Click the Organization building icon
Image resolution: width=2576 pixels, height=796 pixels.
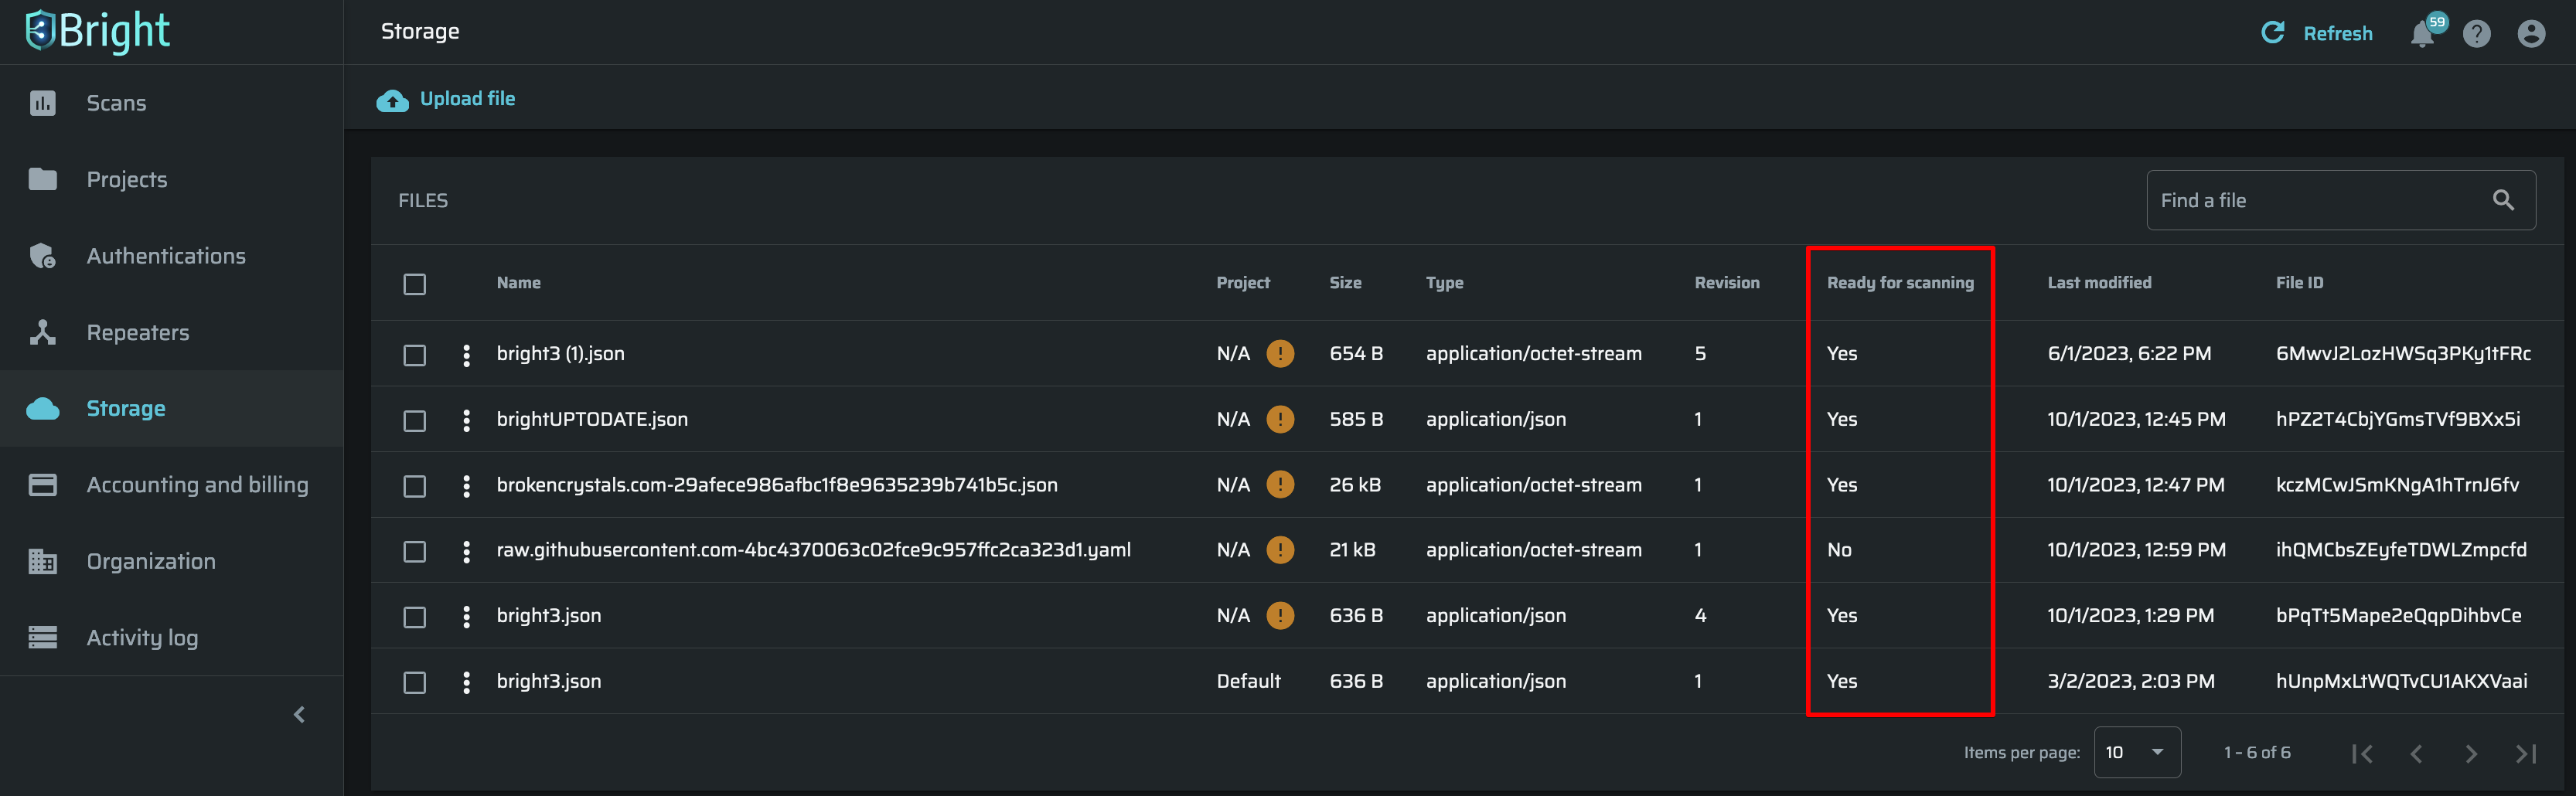coord(43,561)
